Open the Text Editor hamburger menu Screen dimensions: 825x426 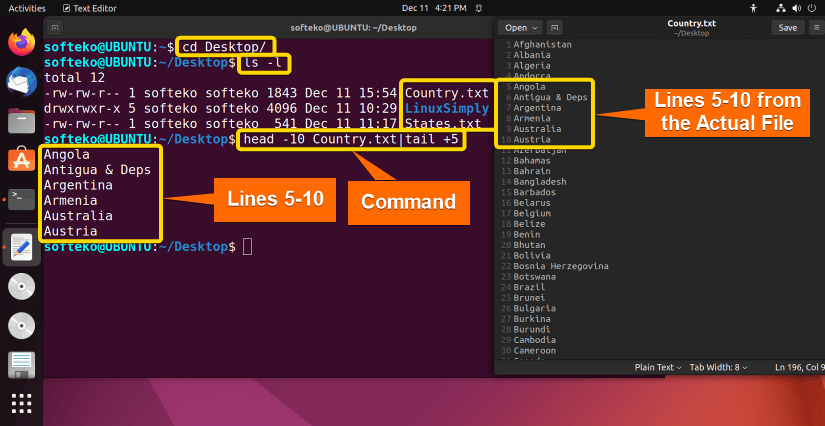click(x=816, y=28)
